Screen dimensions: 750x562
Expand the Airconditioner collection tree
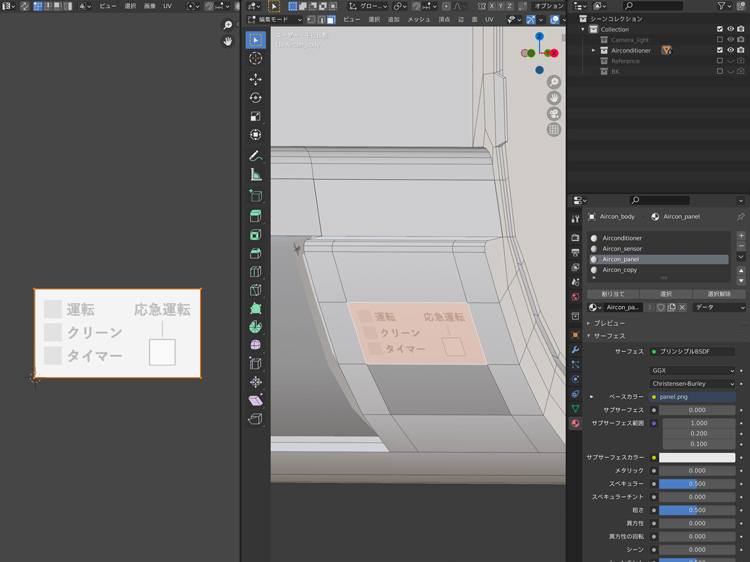click(x=593, y=50)
